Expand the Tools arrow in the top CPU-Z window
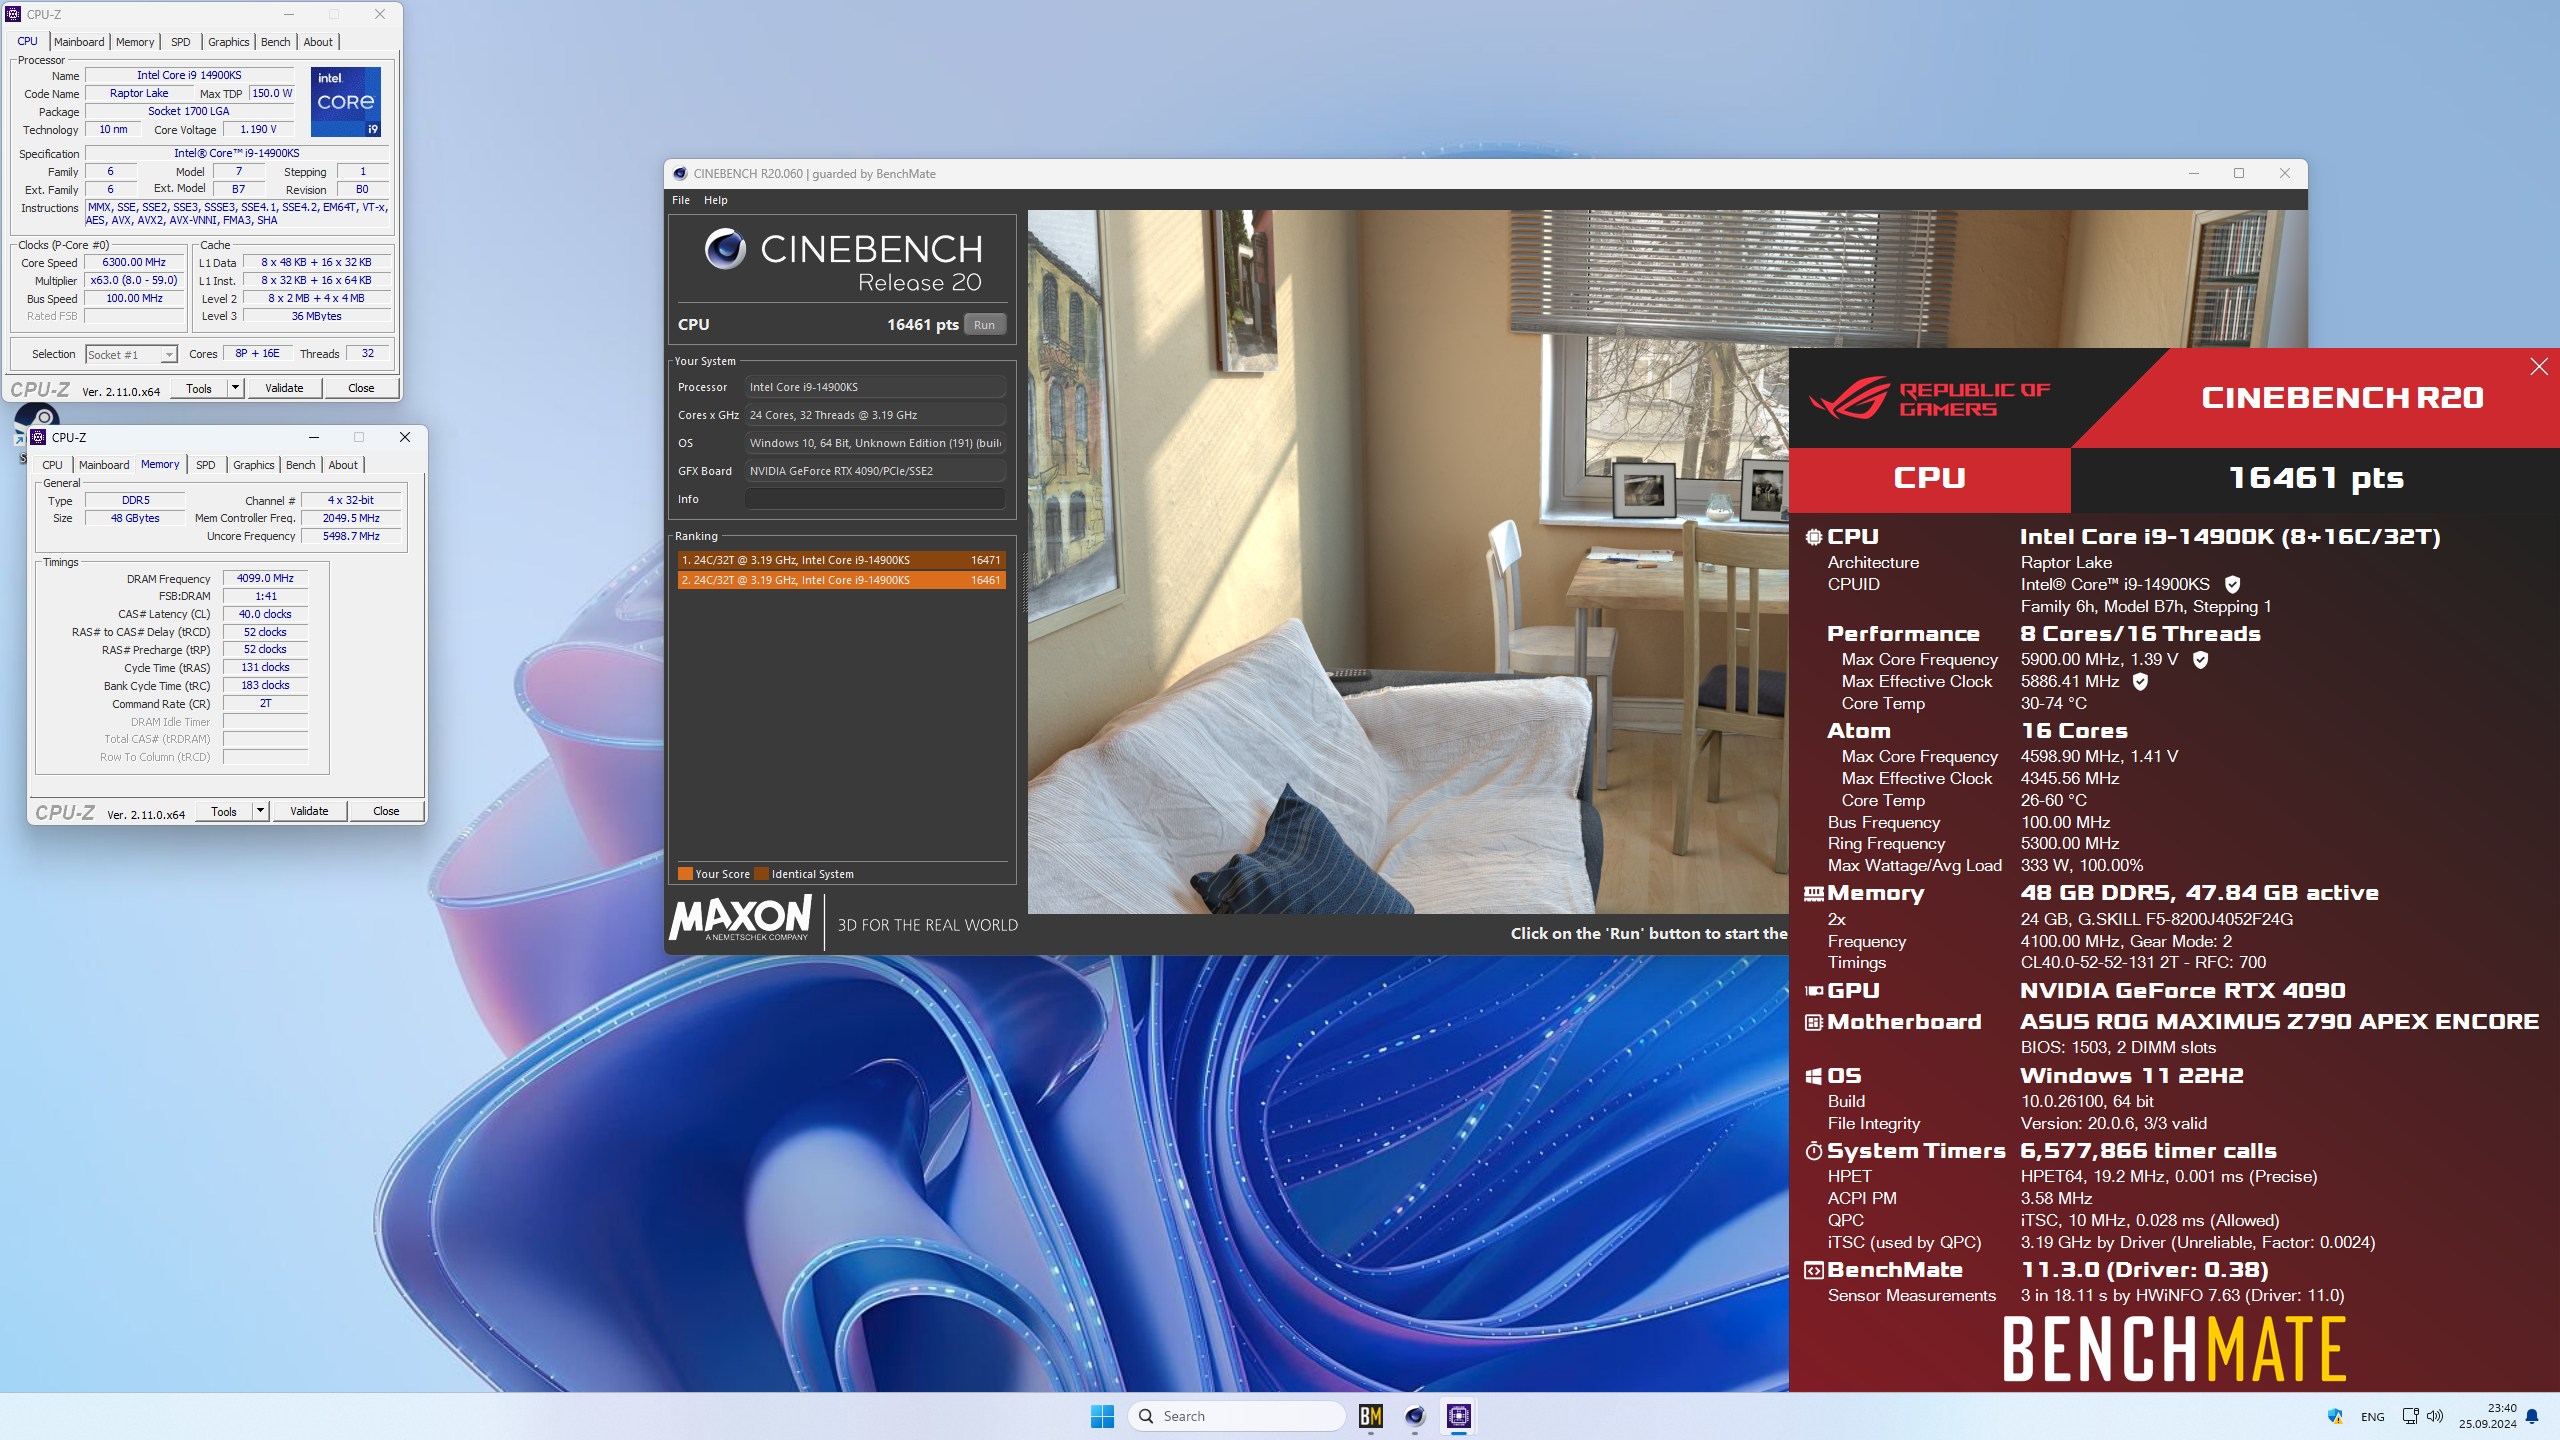 click(x=235, y=388)
